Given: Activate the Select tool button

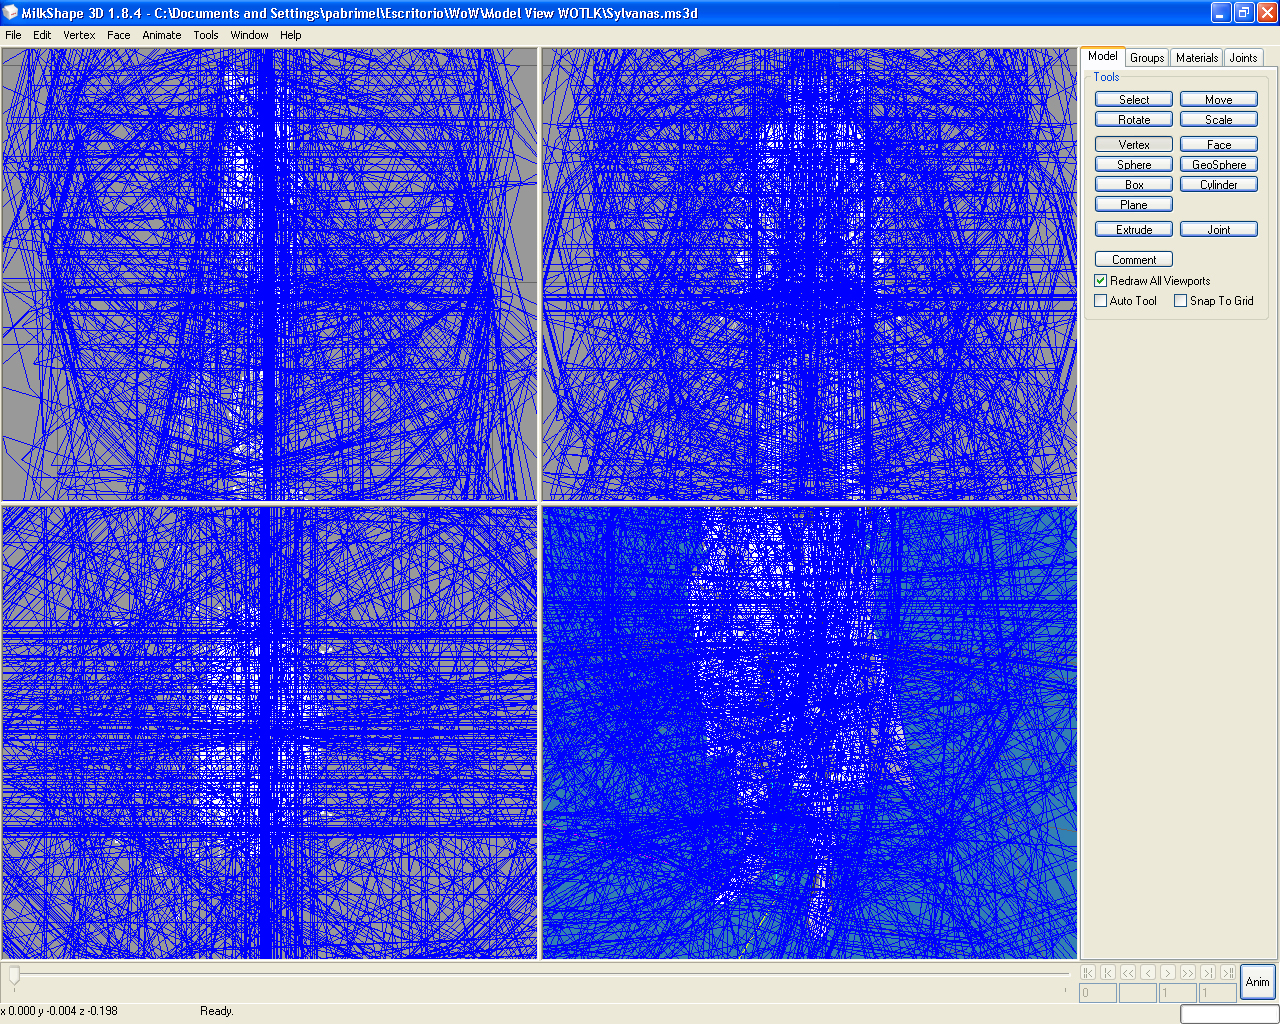Looking at the screenshot, I should 1134,99.
